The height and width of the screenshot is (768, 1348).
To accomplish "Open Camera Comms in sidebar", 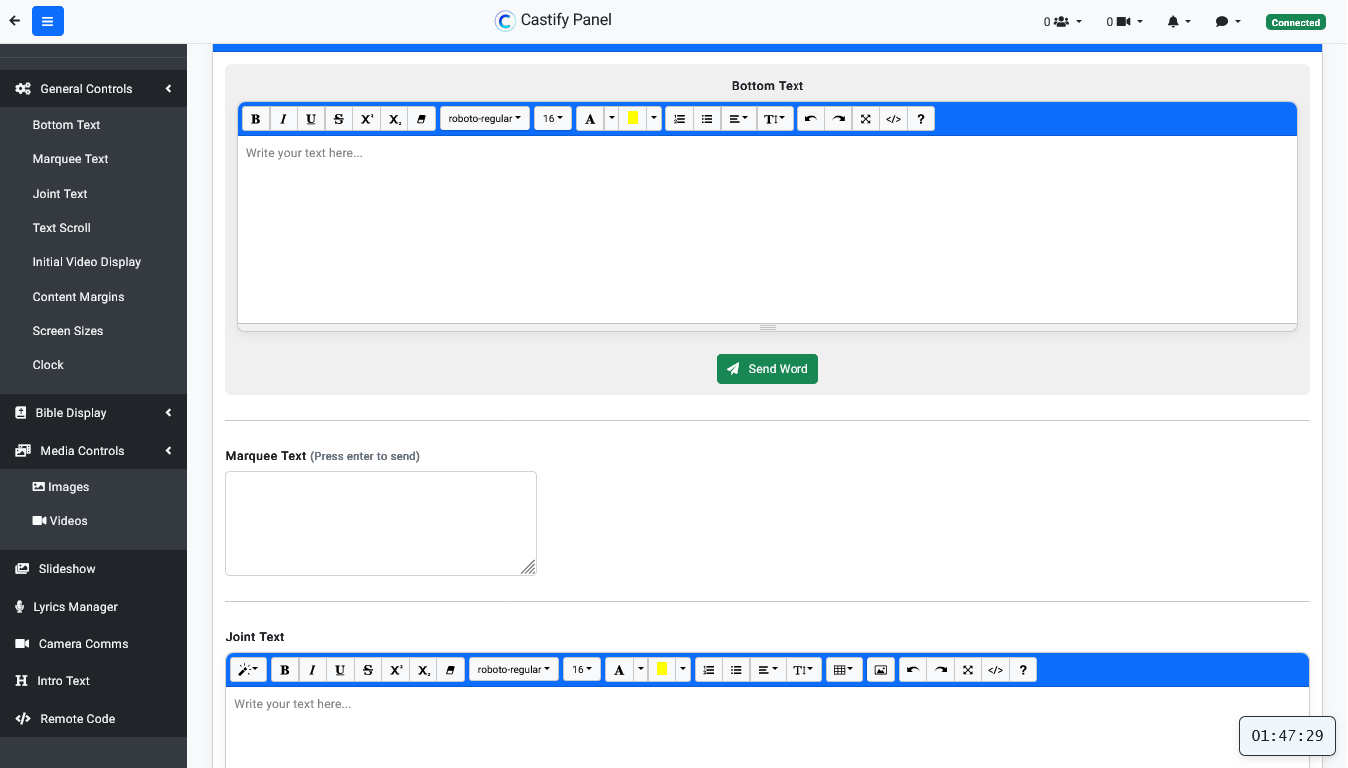I will click(x=93, y=644).
